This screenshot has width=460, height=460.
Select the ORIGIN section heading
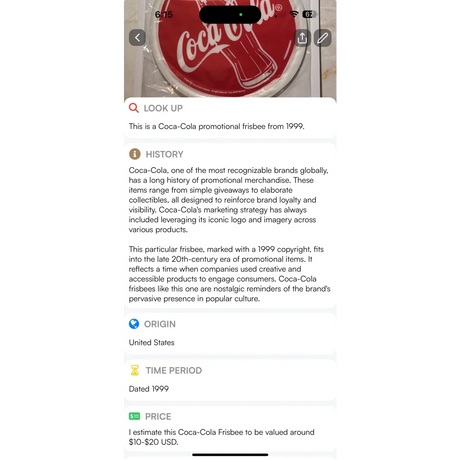coord(160,324)
